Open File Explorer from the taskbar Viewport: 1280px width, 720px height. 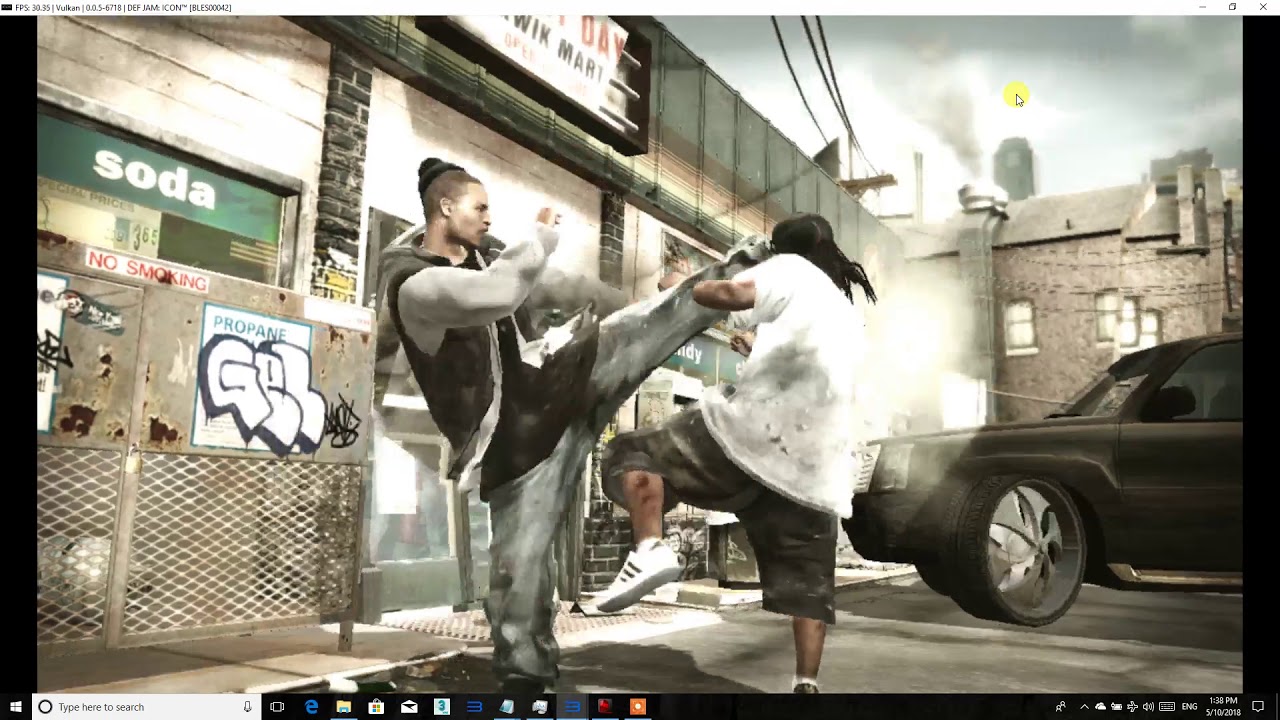[346, 707]
